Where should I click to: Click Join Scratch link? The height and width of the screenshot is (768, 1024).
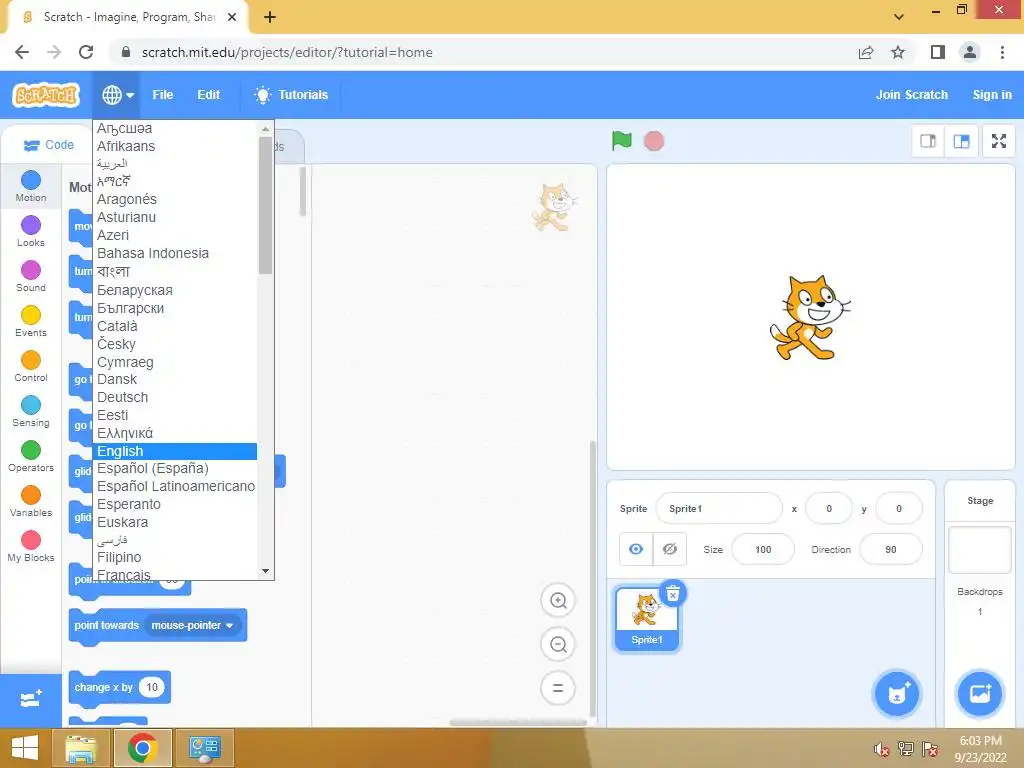[x=912, y=95]
